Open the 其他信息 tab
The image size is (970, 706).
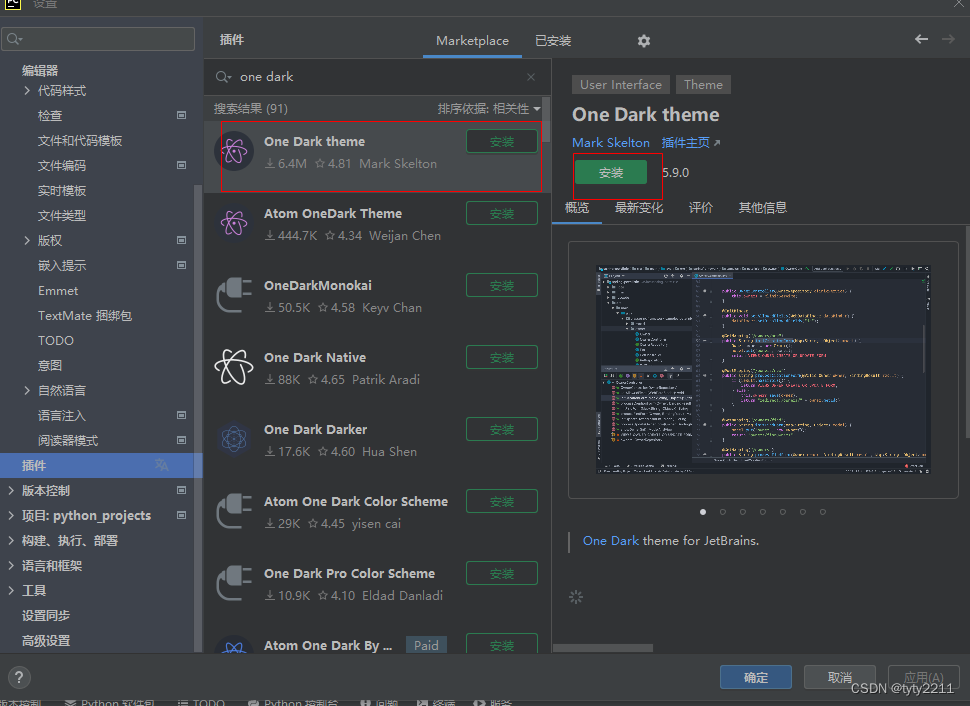[762, 208]
